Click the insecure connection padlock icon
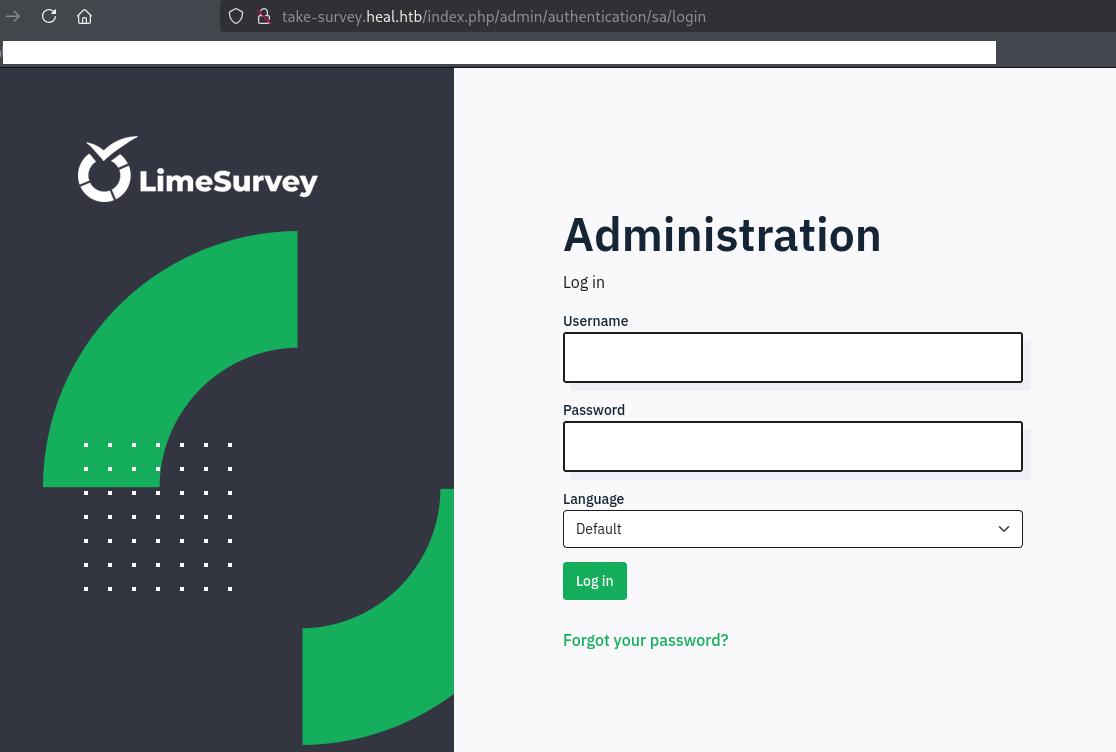 coord(264,16)
